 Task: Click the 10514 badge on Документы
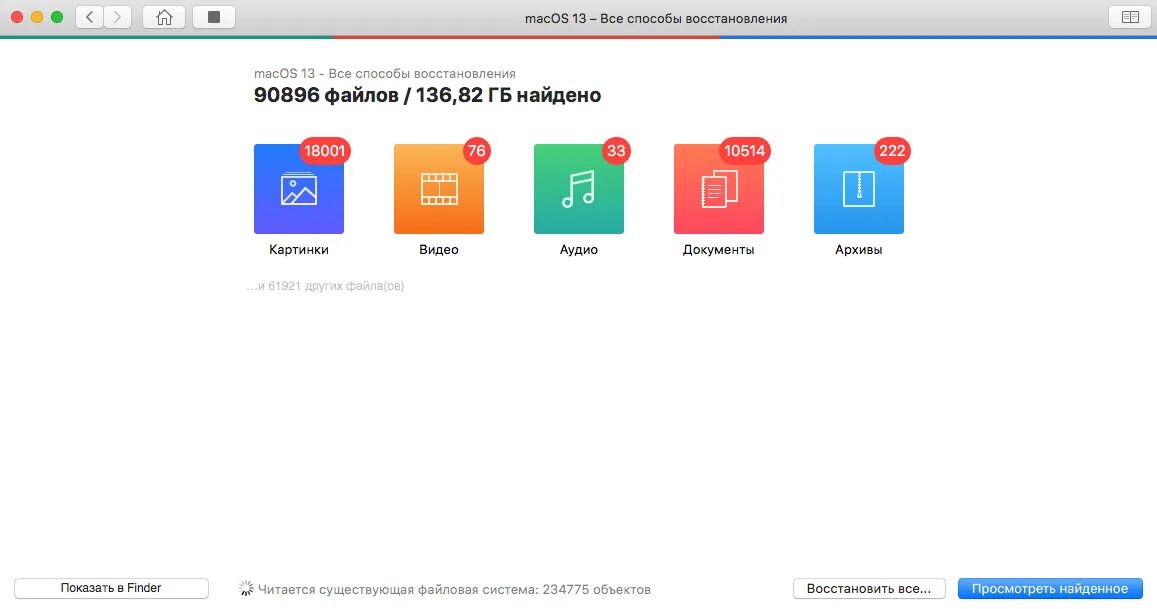745,151
